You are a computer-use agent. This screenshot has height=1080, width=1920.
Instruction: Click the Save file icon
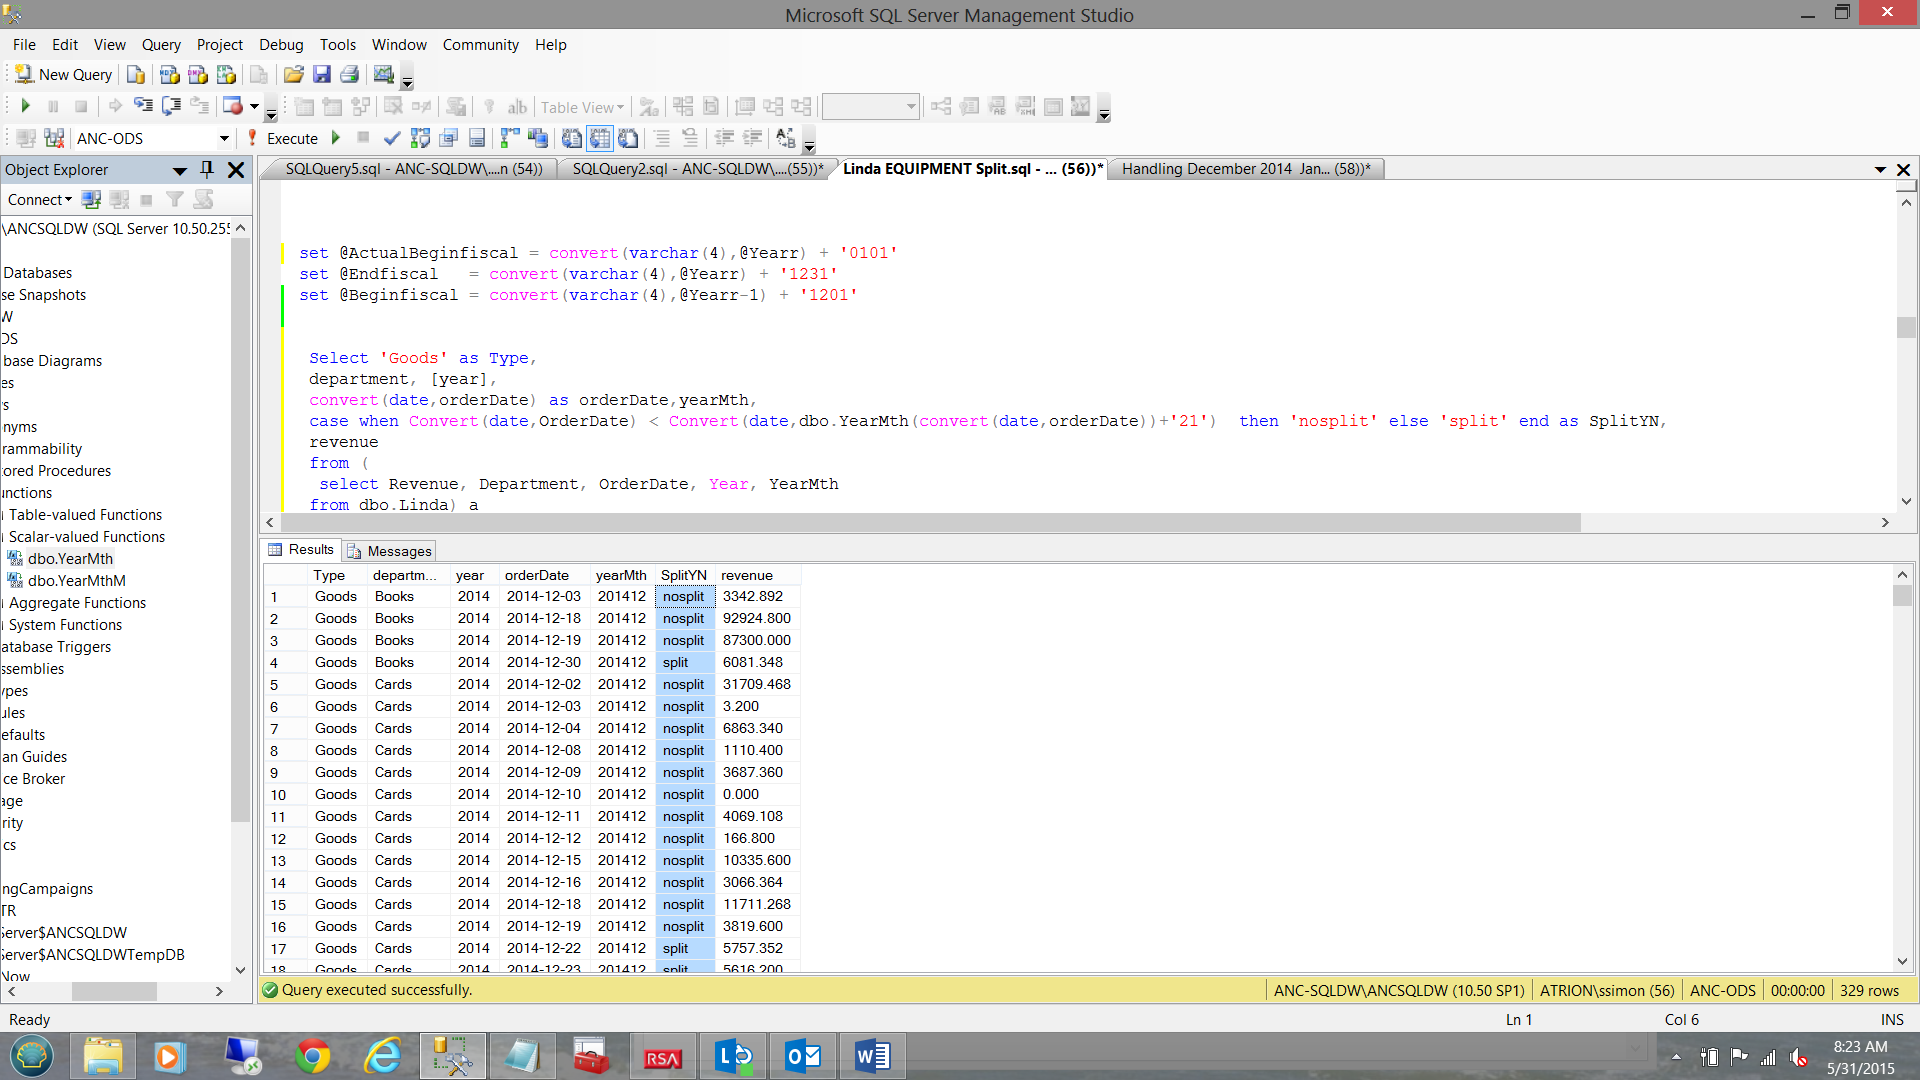click(321, 75)
